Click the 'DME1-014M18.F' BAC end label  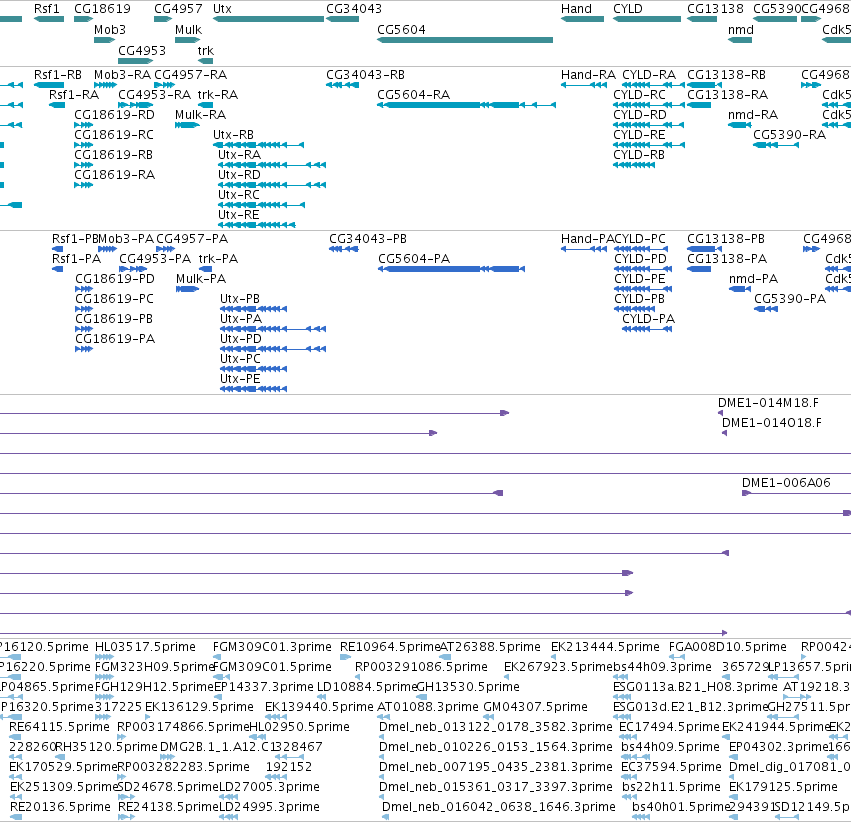768,403
